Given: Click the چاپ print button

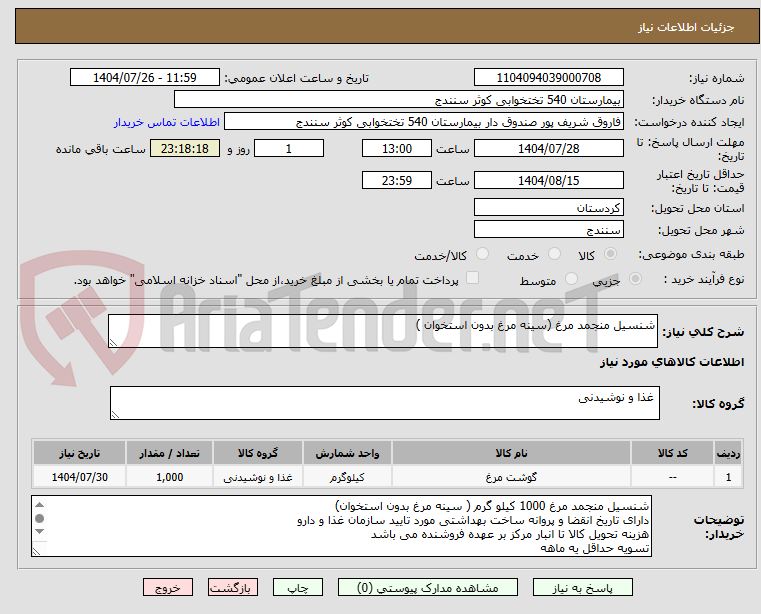Looking at the screenshot, I should 298,587.
